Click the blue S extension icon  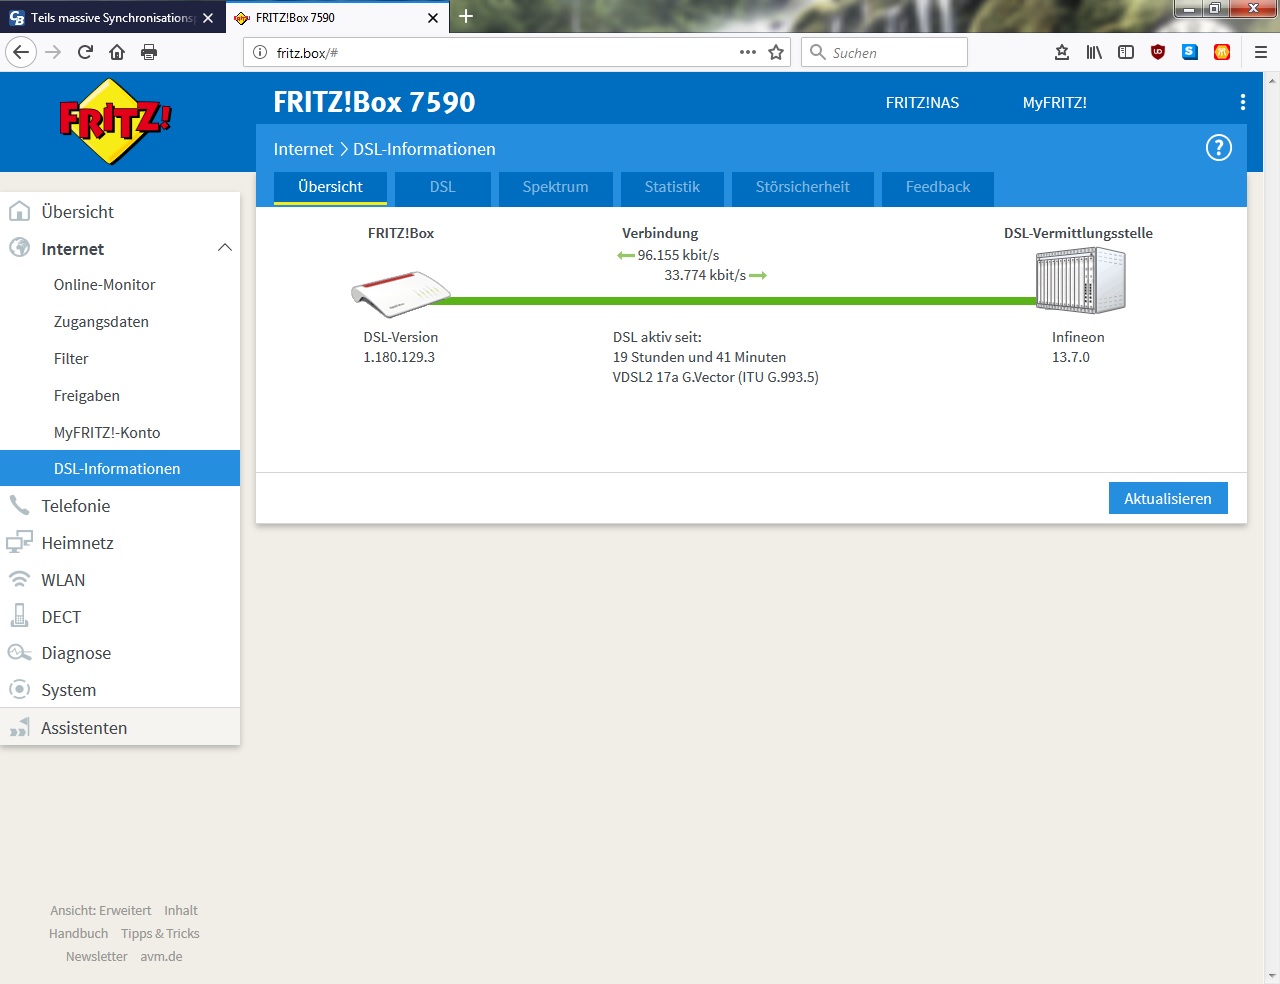click(x=1190, y=52)
